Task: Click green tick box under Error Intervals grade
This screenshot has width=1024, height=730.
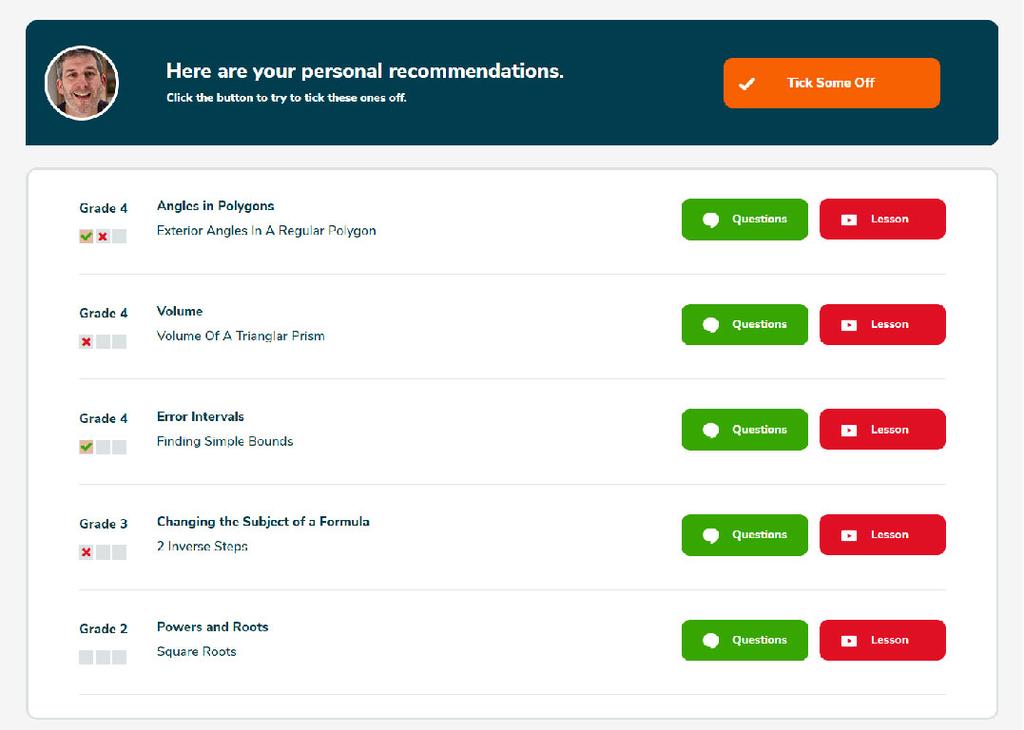Action: tap(86, 447)
